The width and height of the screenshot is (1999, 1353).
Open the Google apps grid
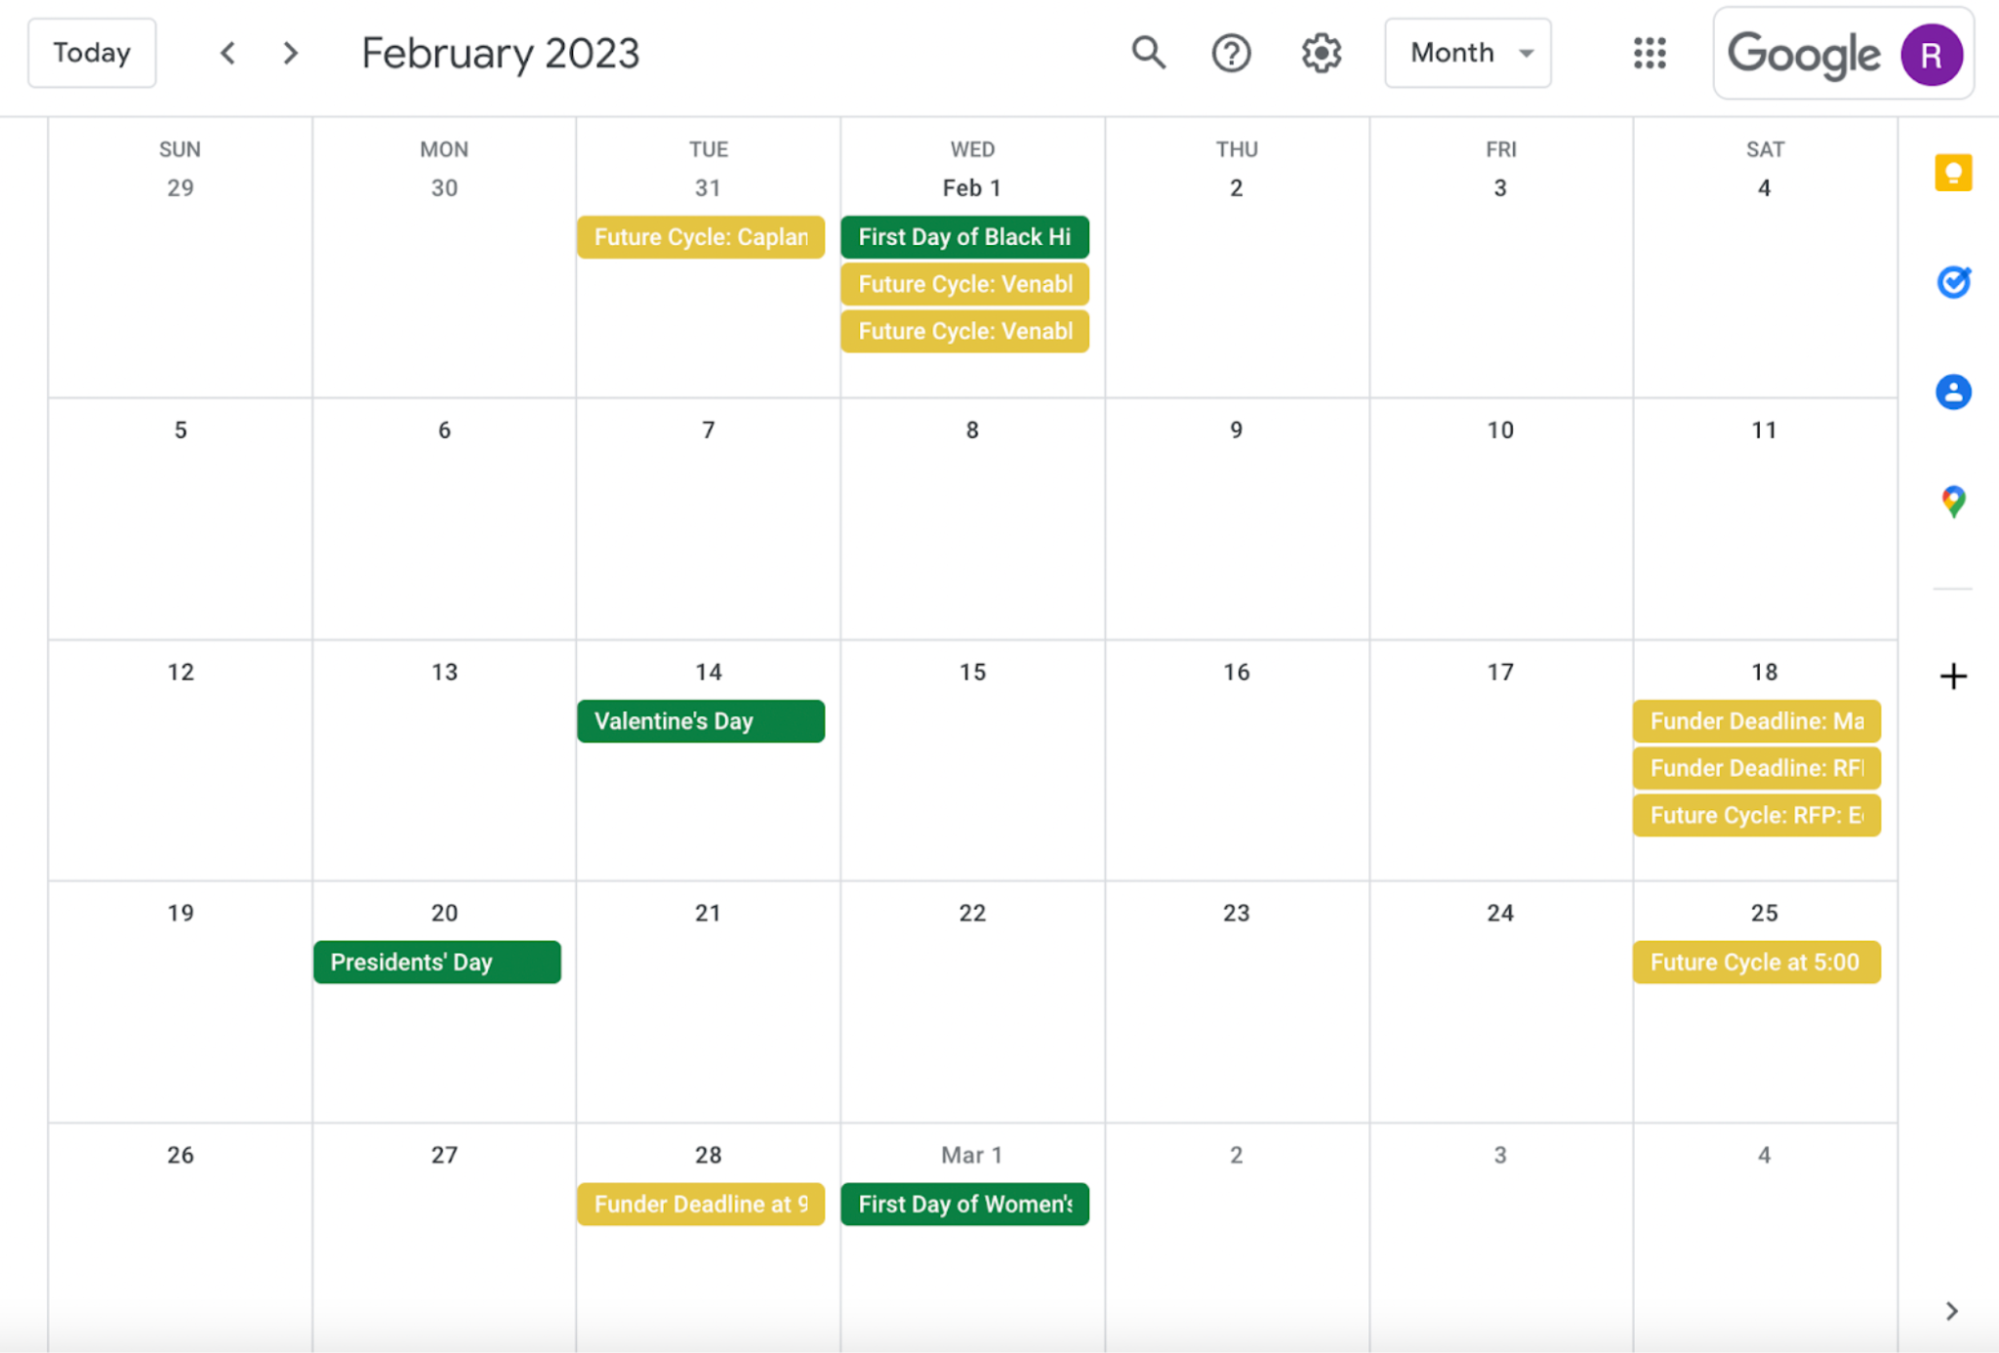pyautogui.click(x=1649, y=53)
